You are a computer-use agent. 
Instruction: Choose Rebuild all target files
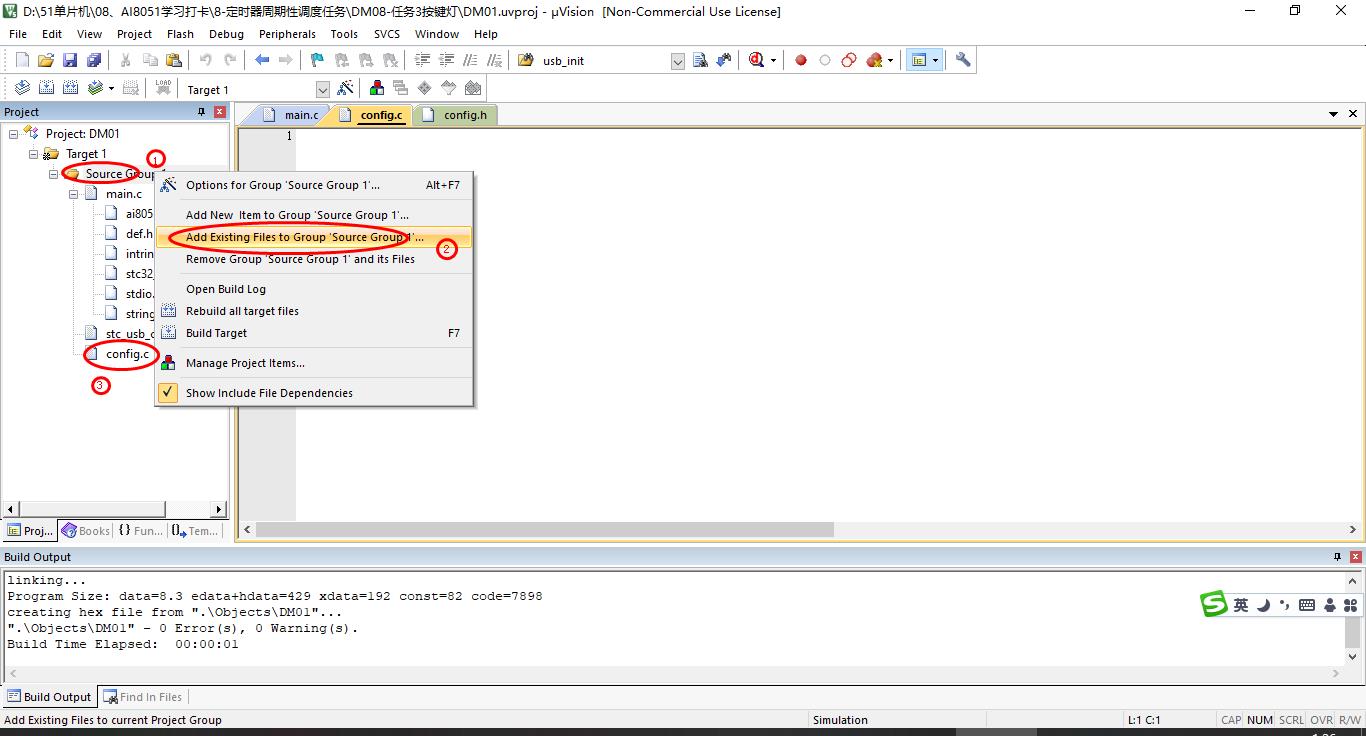tap(242, 311)
